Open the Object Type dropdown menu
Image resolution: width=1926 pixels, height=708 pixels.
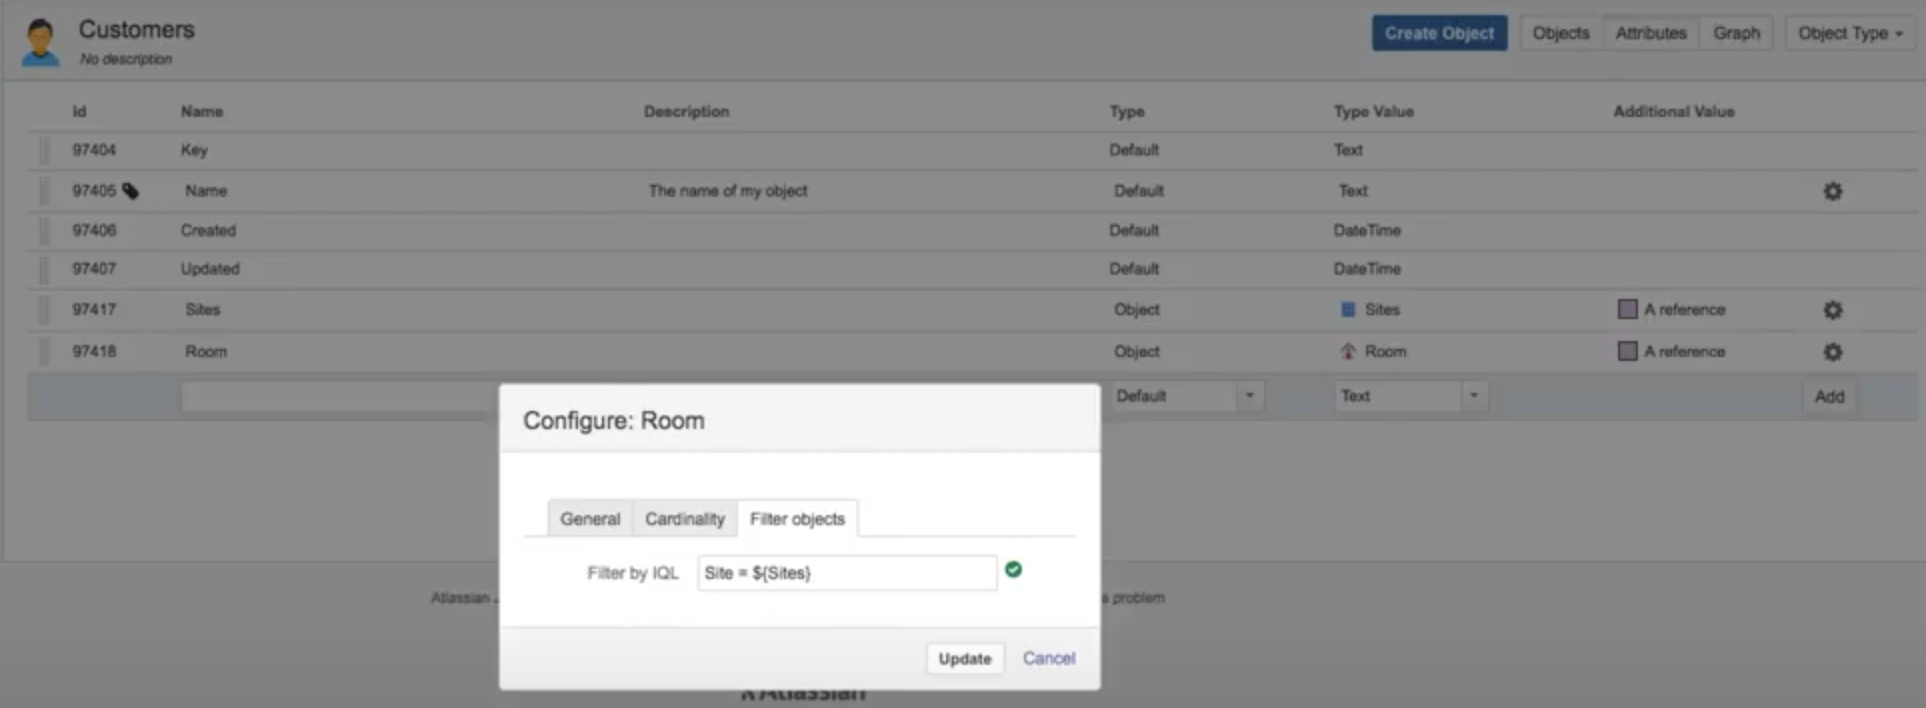click(x=1849, y=33)
